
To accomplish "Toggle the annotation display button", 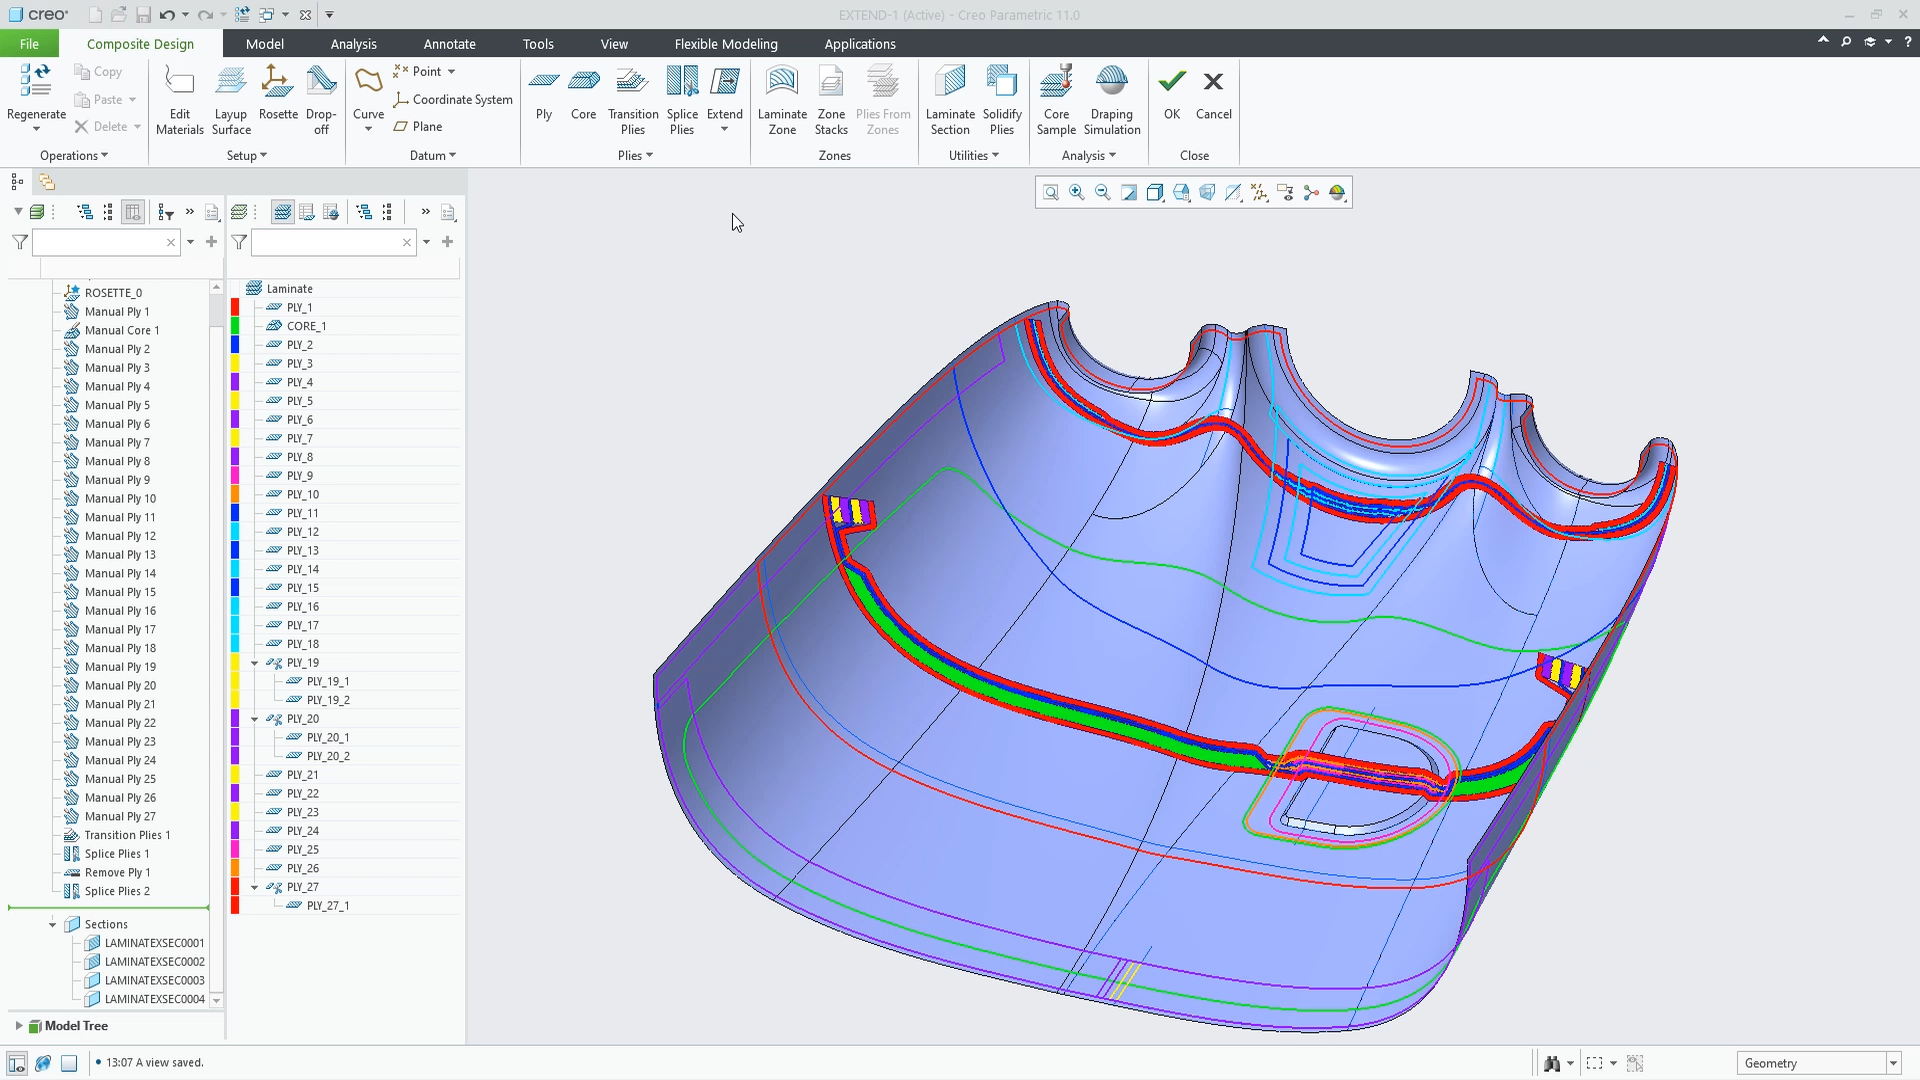I will click(x=1285, y=193).
